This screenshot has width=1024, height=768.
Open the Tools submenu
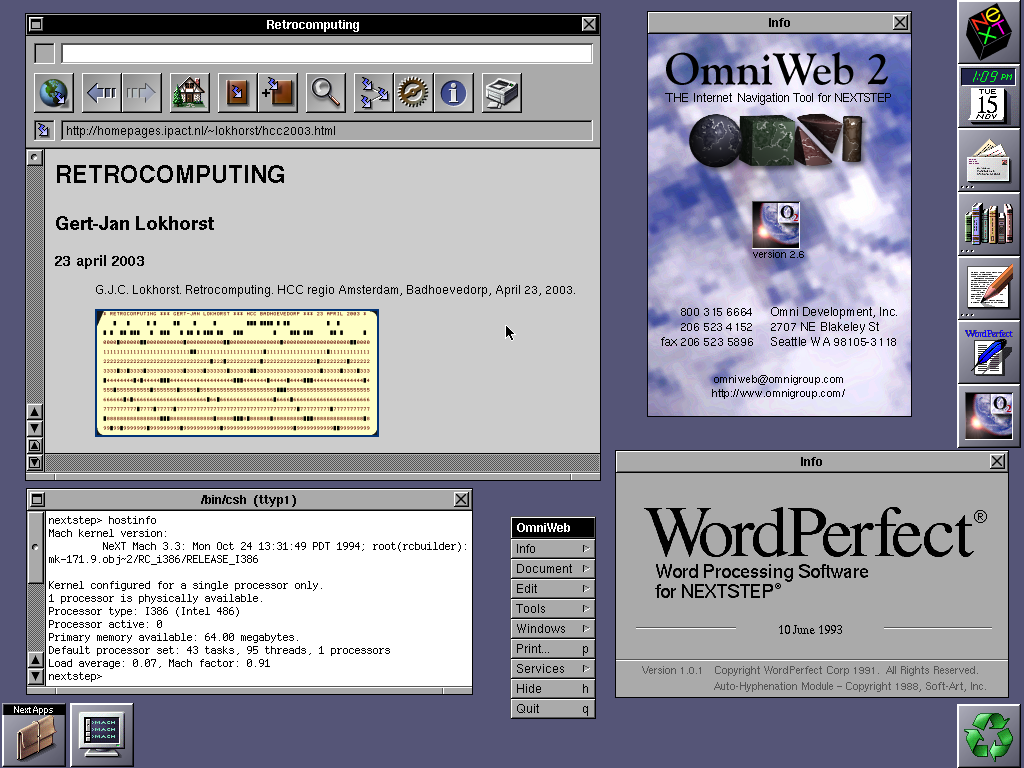tap(552, 609)
